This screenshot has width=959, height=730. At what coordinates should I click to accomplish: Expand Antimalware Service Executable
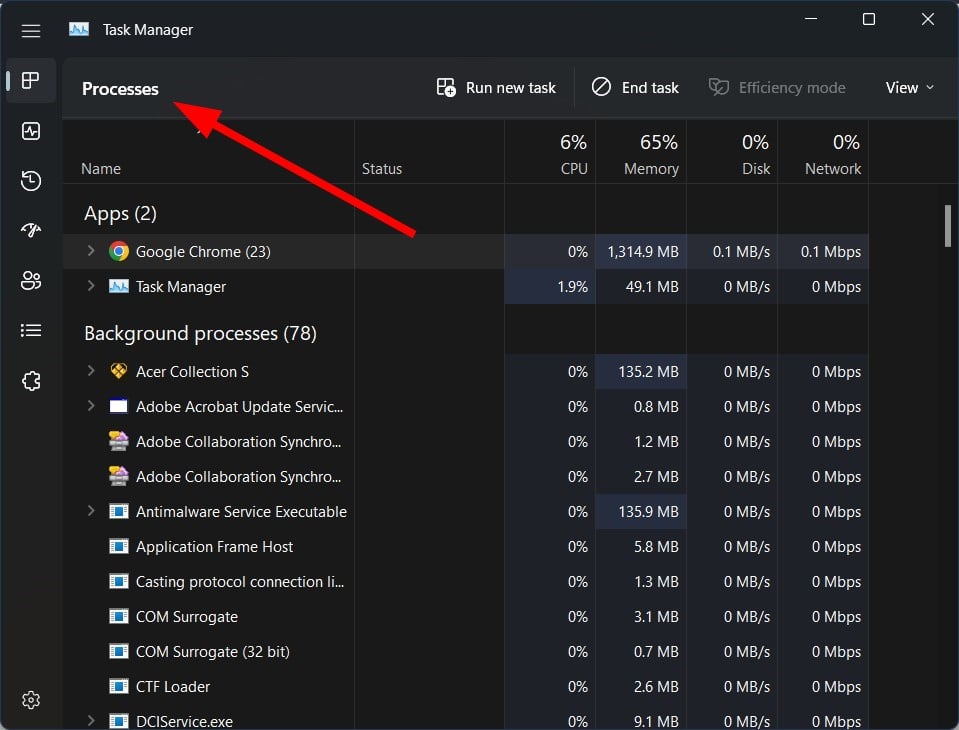pyautogui.click(x=91, y=511)
